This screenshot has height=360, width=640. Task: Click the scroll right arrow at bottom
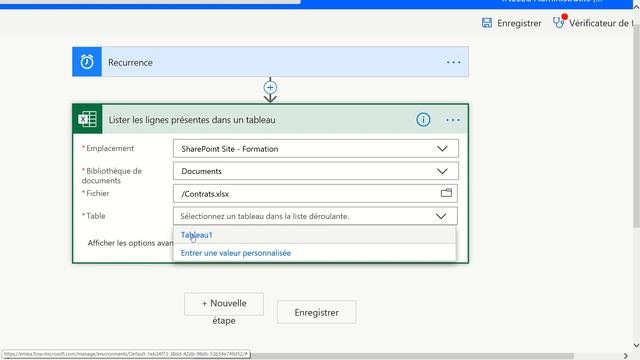pos(626,356)
